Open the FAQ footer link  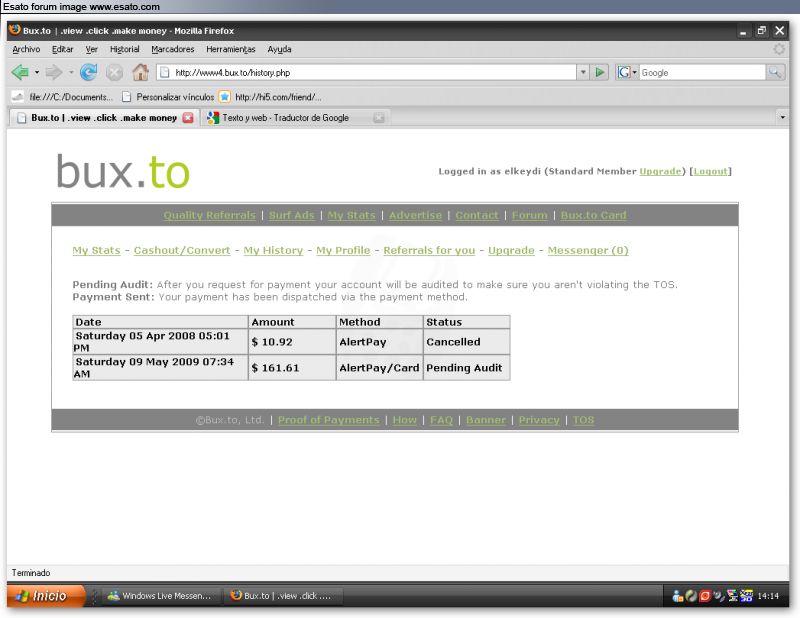click(x=441, y=419)
